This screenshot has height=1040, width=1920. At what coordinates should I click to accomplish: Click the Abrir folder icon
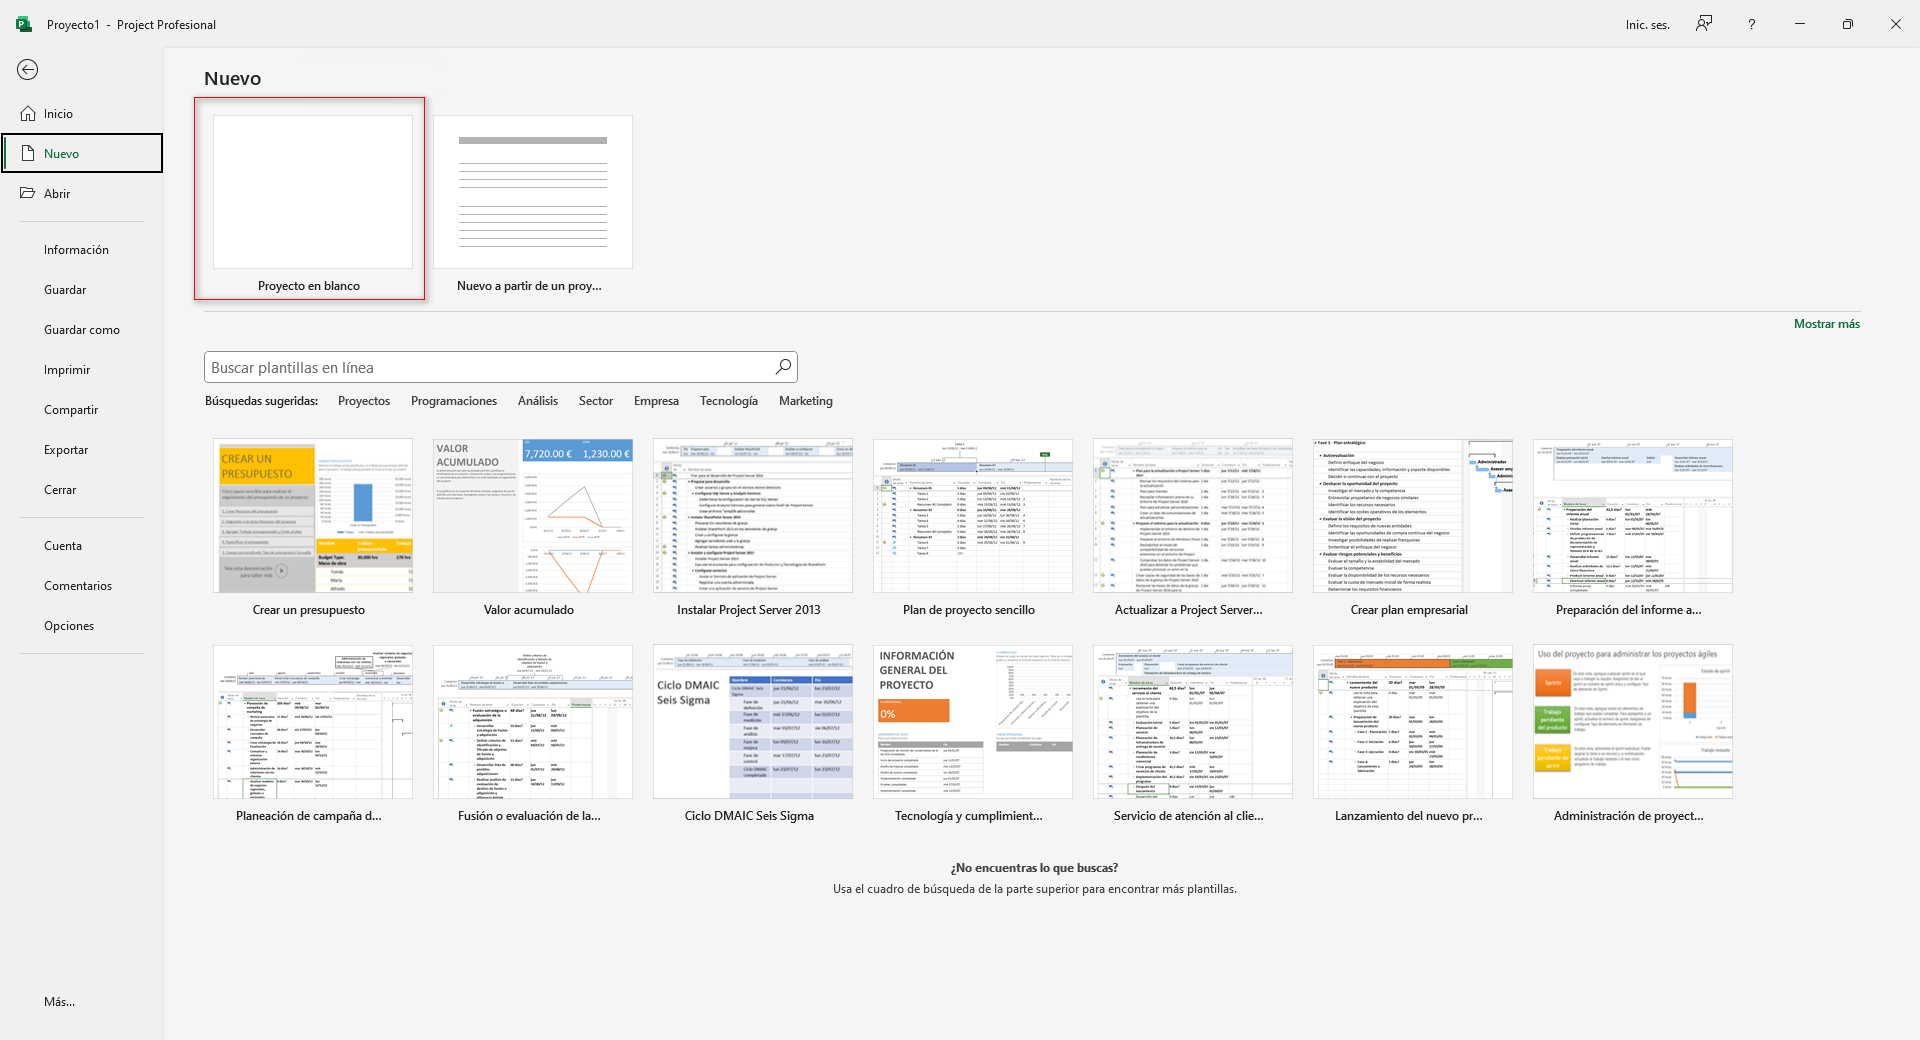28,193
